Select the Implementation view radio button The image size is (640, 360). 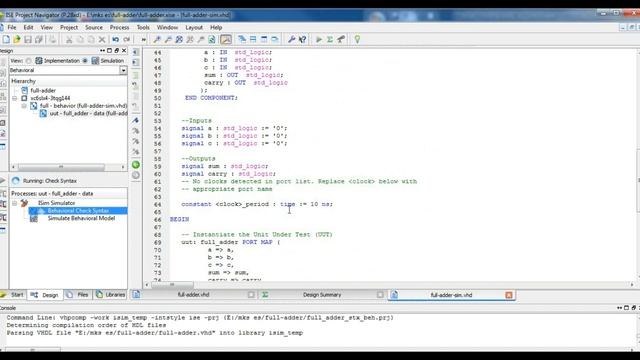pos(29,61)
